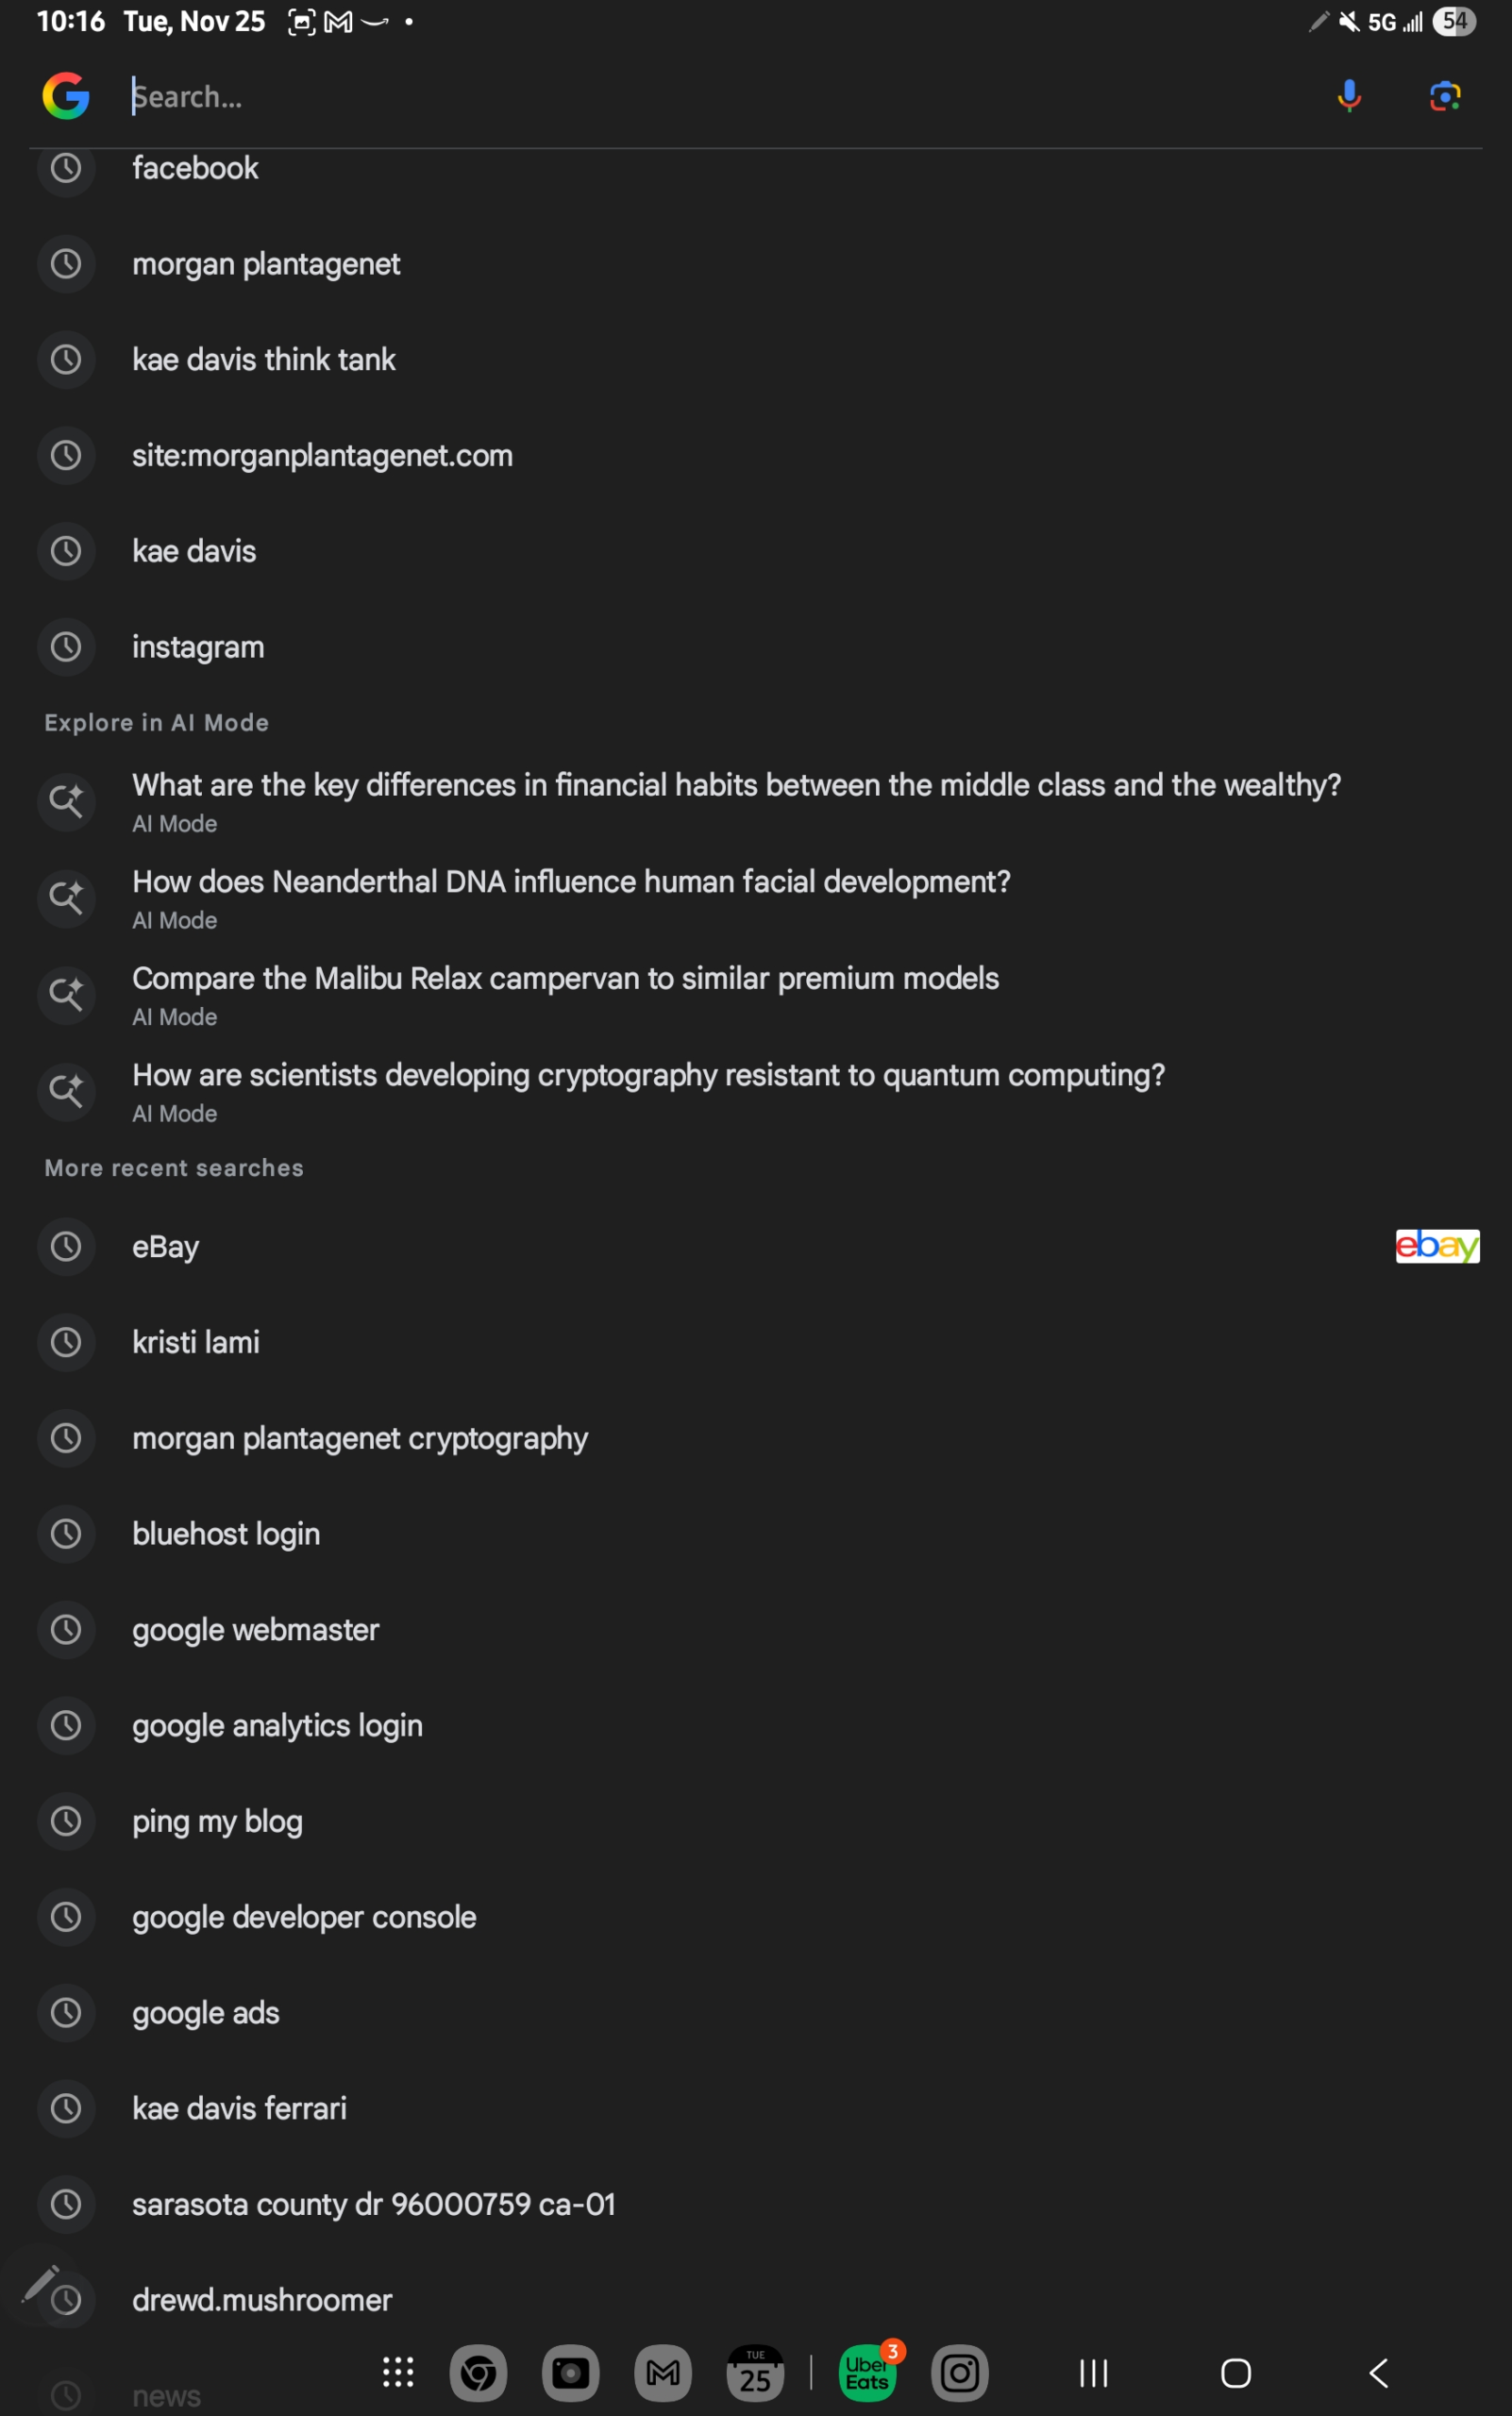1512x2416 pixels.
Task: Open Chrome from the taskbar
Action: [478, 2372]
